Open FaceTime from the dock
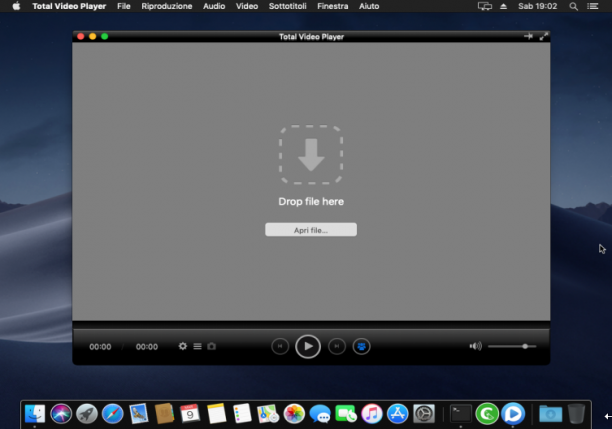 tap(346, 414)
